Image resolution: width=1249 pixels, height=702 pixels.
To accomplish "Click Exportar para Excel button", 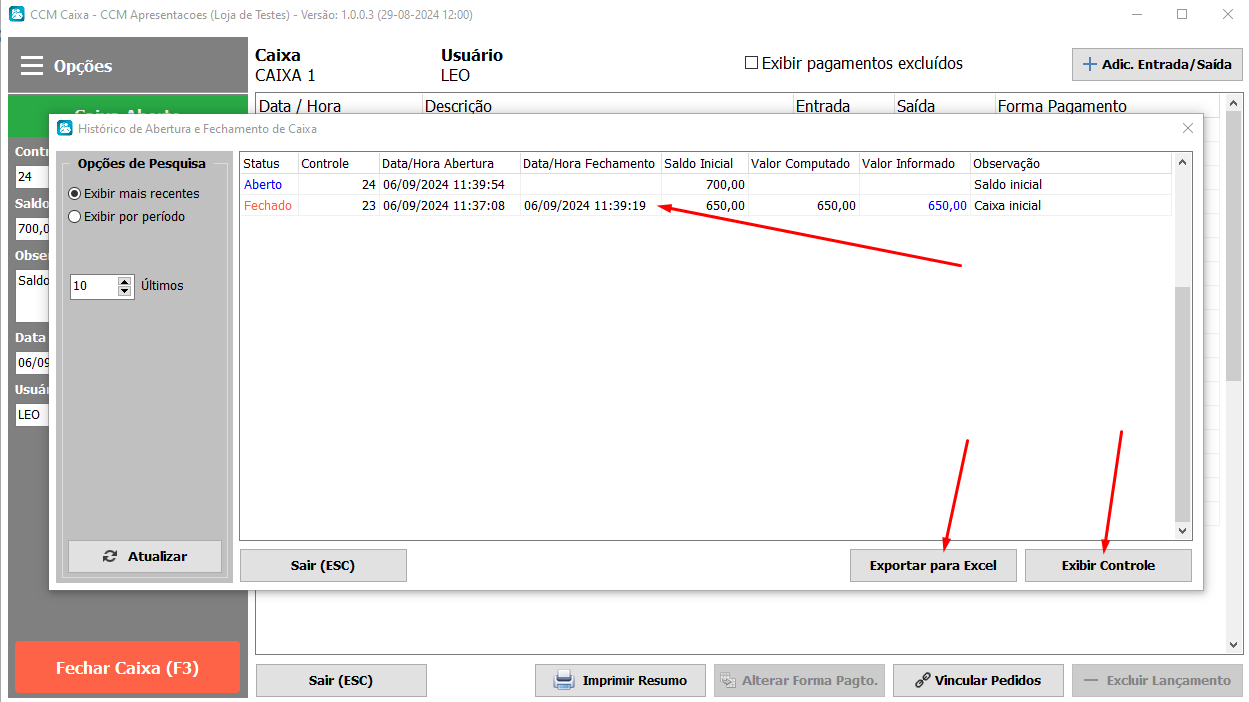I will coord(933,565).
